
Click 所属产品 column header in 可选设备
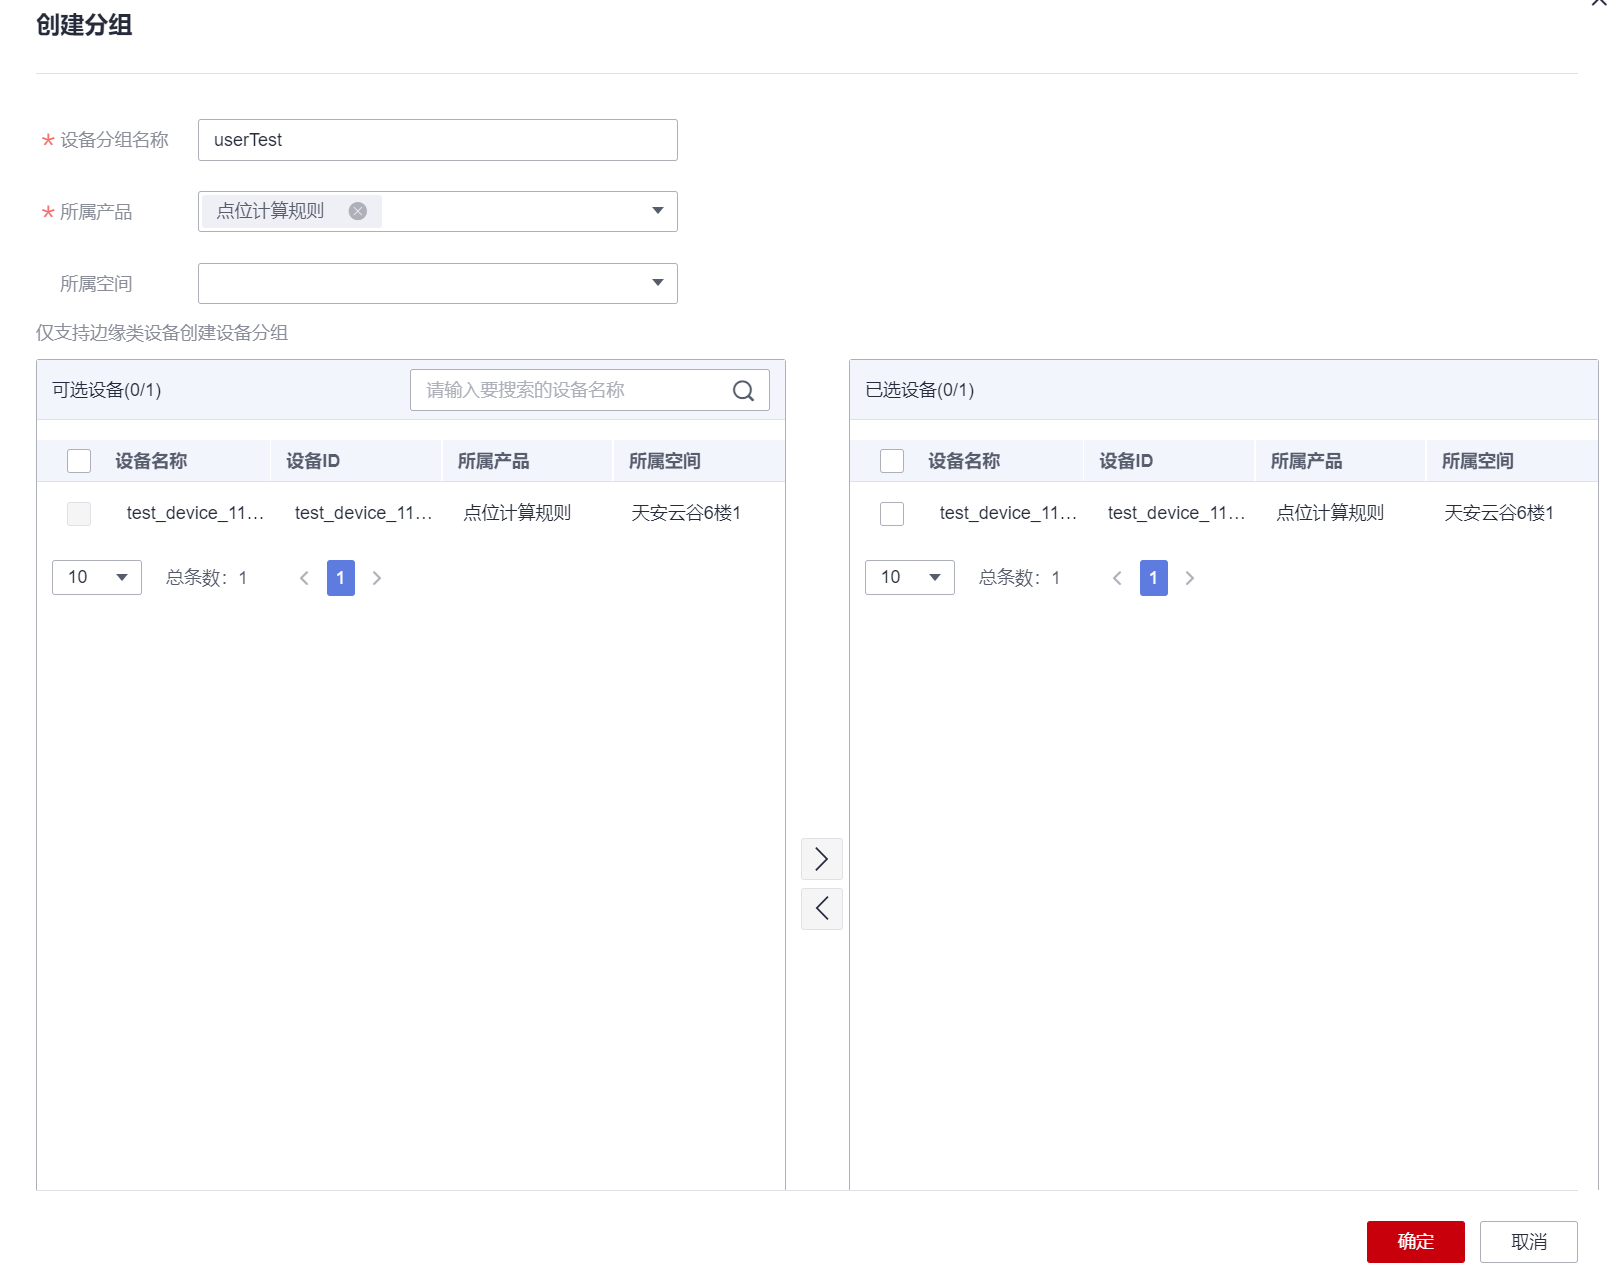494,461
